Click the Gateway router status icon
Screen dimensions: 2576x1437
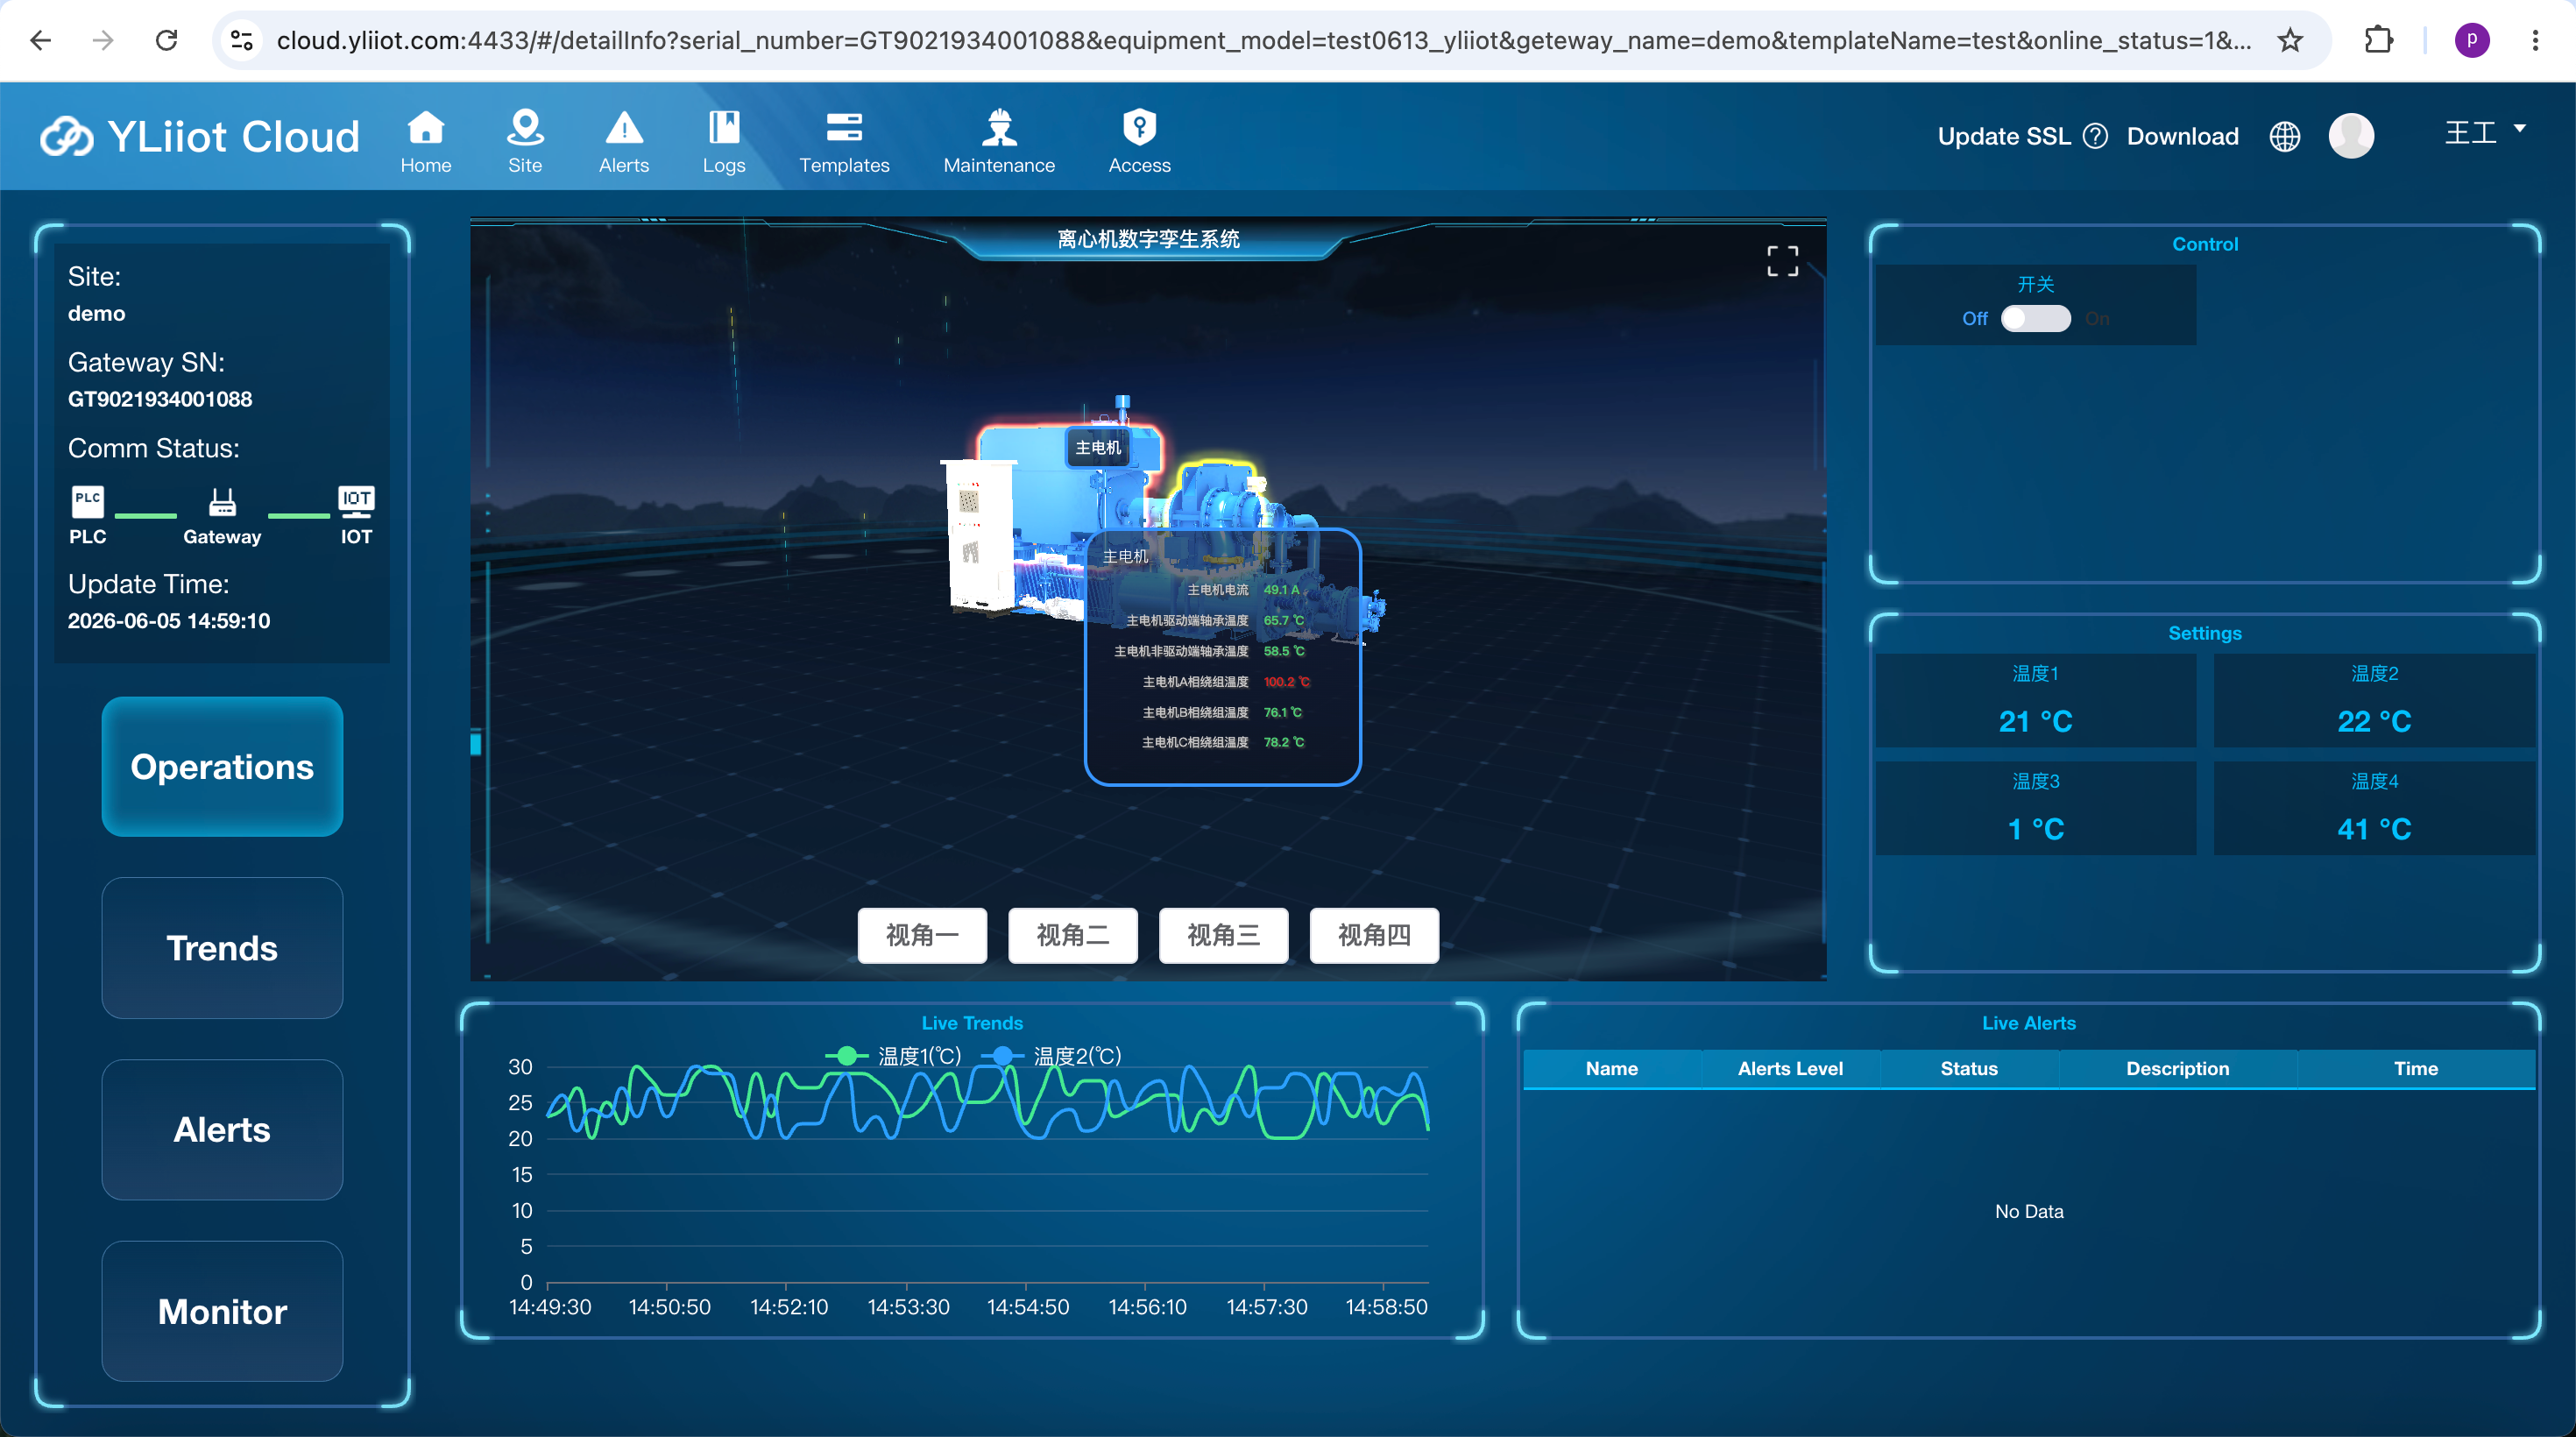222,501
